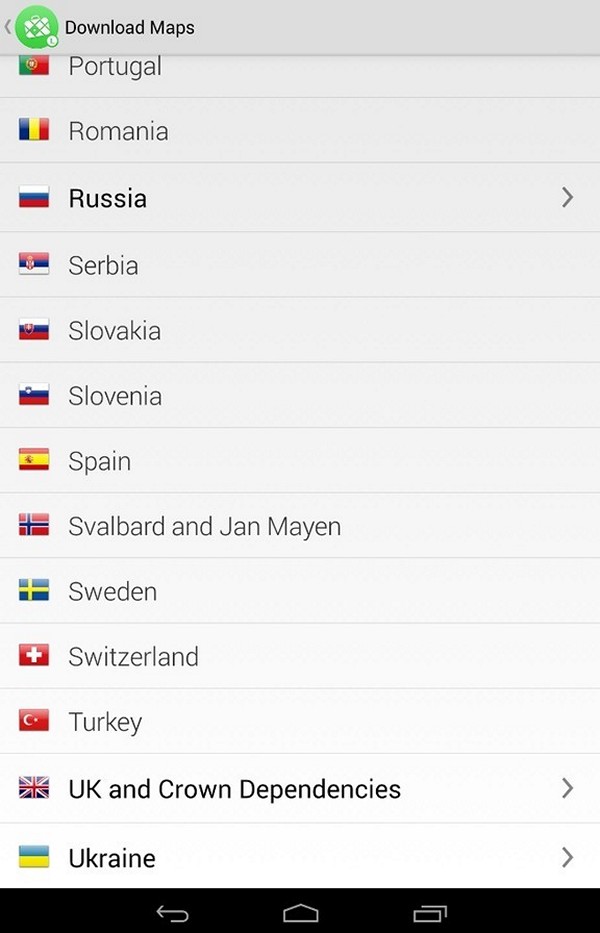The width and height of the screenshot is (600, 933).
Task: Click the Download Maps title
Action: [x=130, y=27]
